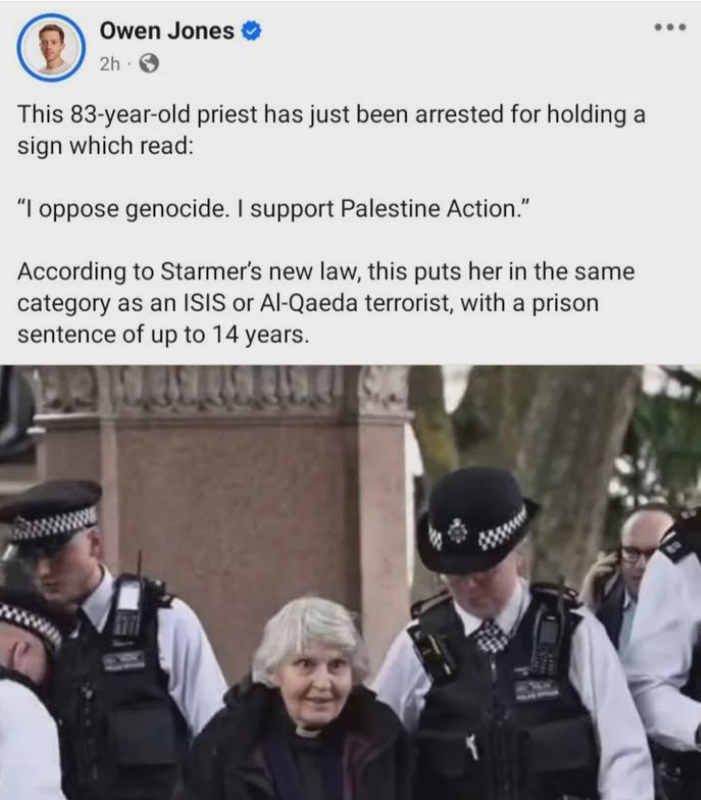Click the paragraph starting "According to Starmer's new law"
The image size is (701, 800).
[x=326, y=303]
